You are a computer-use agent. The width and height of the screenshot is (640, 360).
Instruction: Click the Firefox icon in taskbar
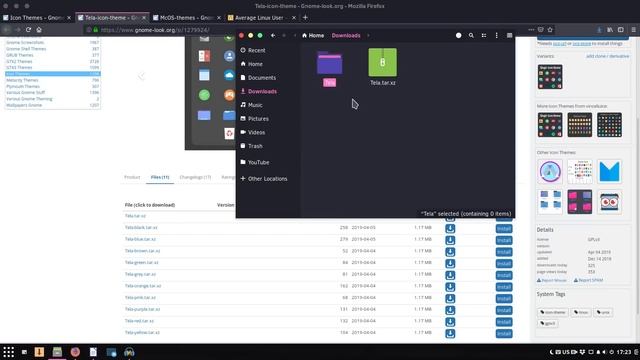75,352
